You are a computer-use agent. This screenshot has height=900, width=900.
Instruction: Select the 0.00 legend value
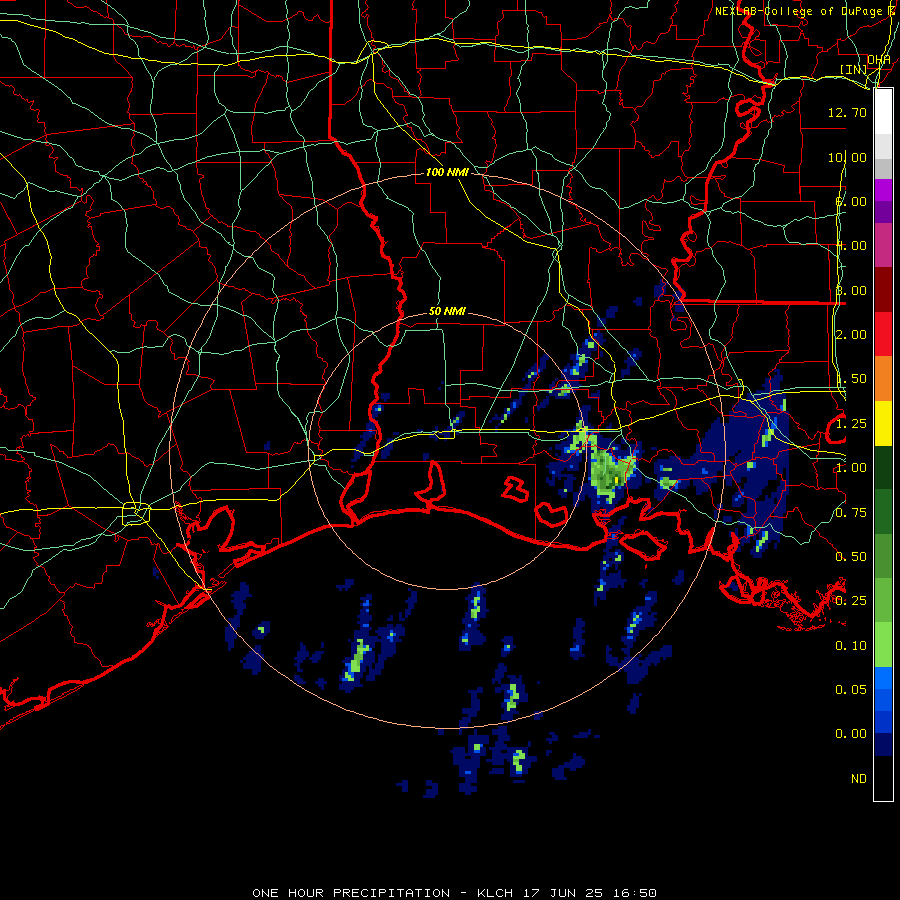pyautogui.click(x=851, y=734)
